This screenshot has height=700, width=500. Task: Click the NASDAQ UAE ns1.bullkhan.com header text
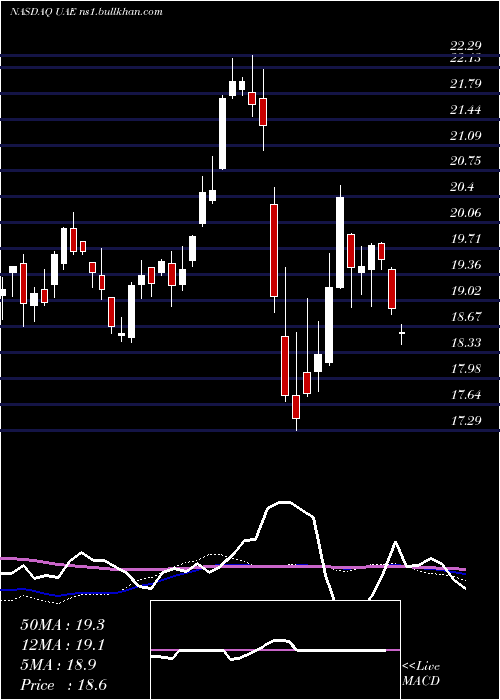[x=86, y=12]
